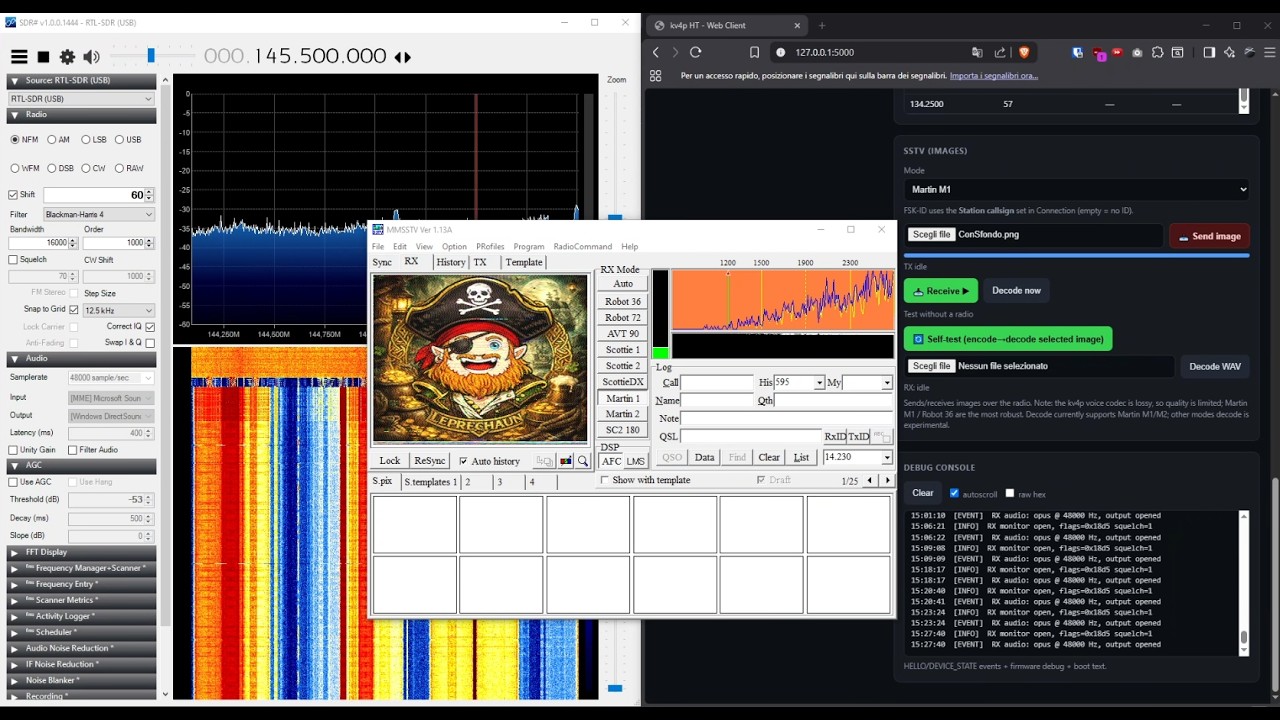1280x720 pixels.
Task: Toggle autoscroll in the Debug Console
Action: [954, 493]
